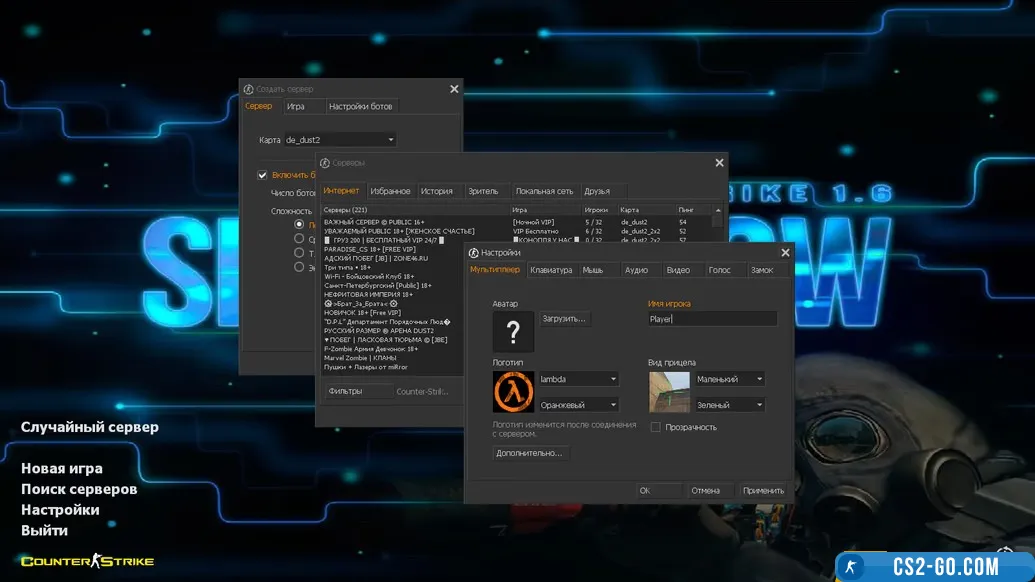Click the Создать сервер window title icon

point(249,89)
